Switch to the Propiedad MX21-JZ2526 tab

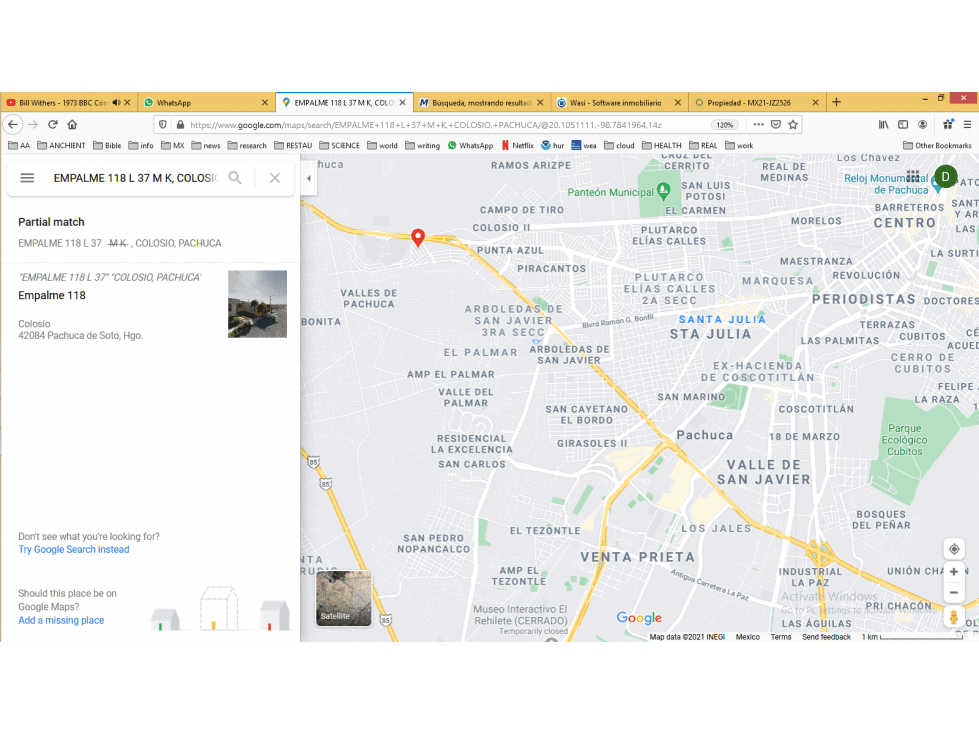click(x=756, y=102)
